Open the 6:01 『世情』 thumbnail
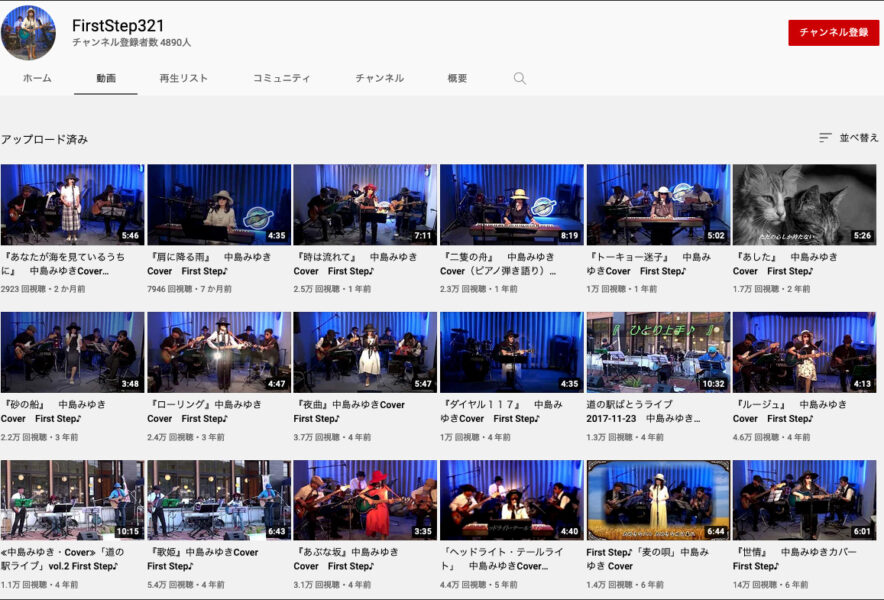 (805, 500)
